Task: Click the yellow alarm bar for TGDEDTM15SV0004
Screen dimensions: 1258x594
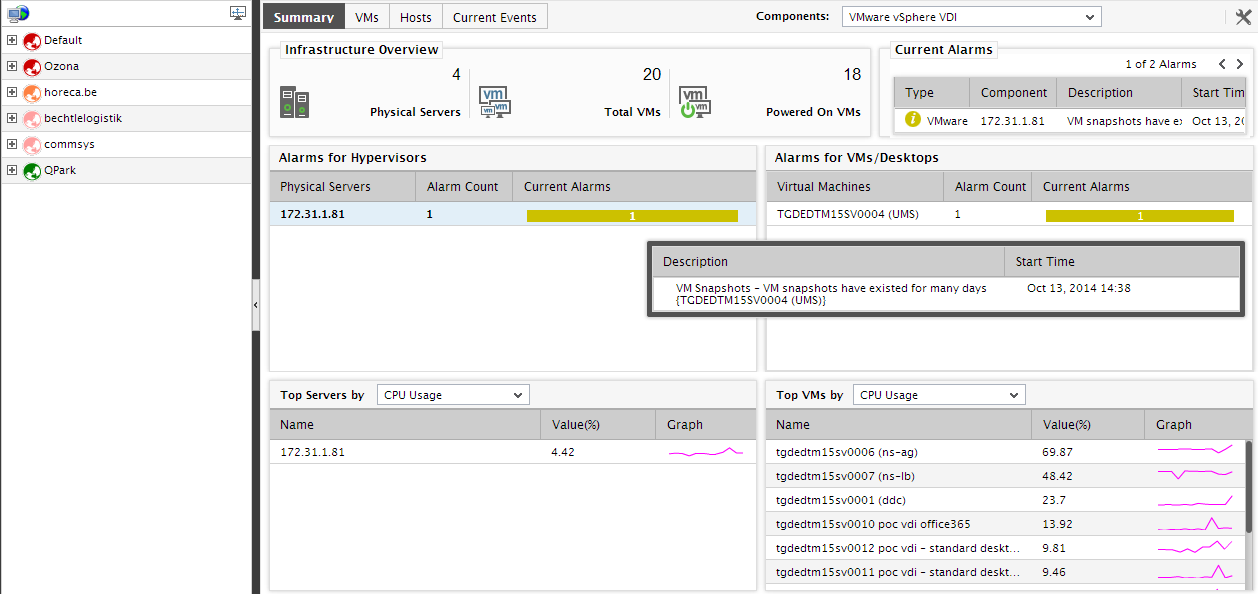Action: (1140, 215)
